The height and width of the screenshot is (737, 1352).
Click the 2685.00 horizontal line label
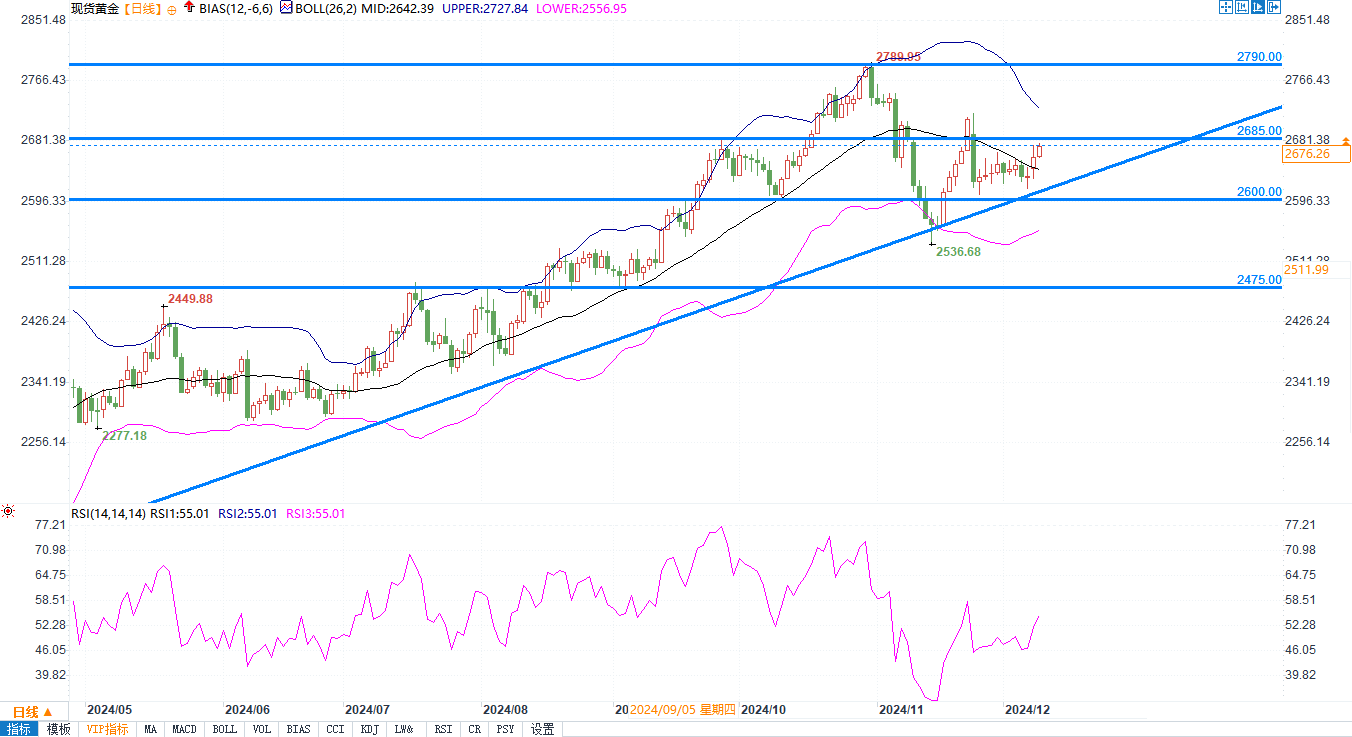[x=1258, y=131]
